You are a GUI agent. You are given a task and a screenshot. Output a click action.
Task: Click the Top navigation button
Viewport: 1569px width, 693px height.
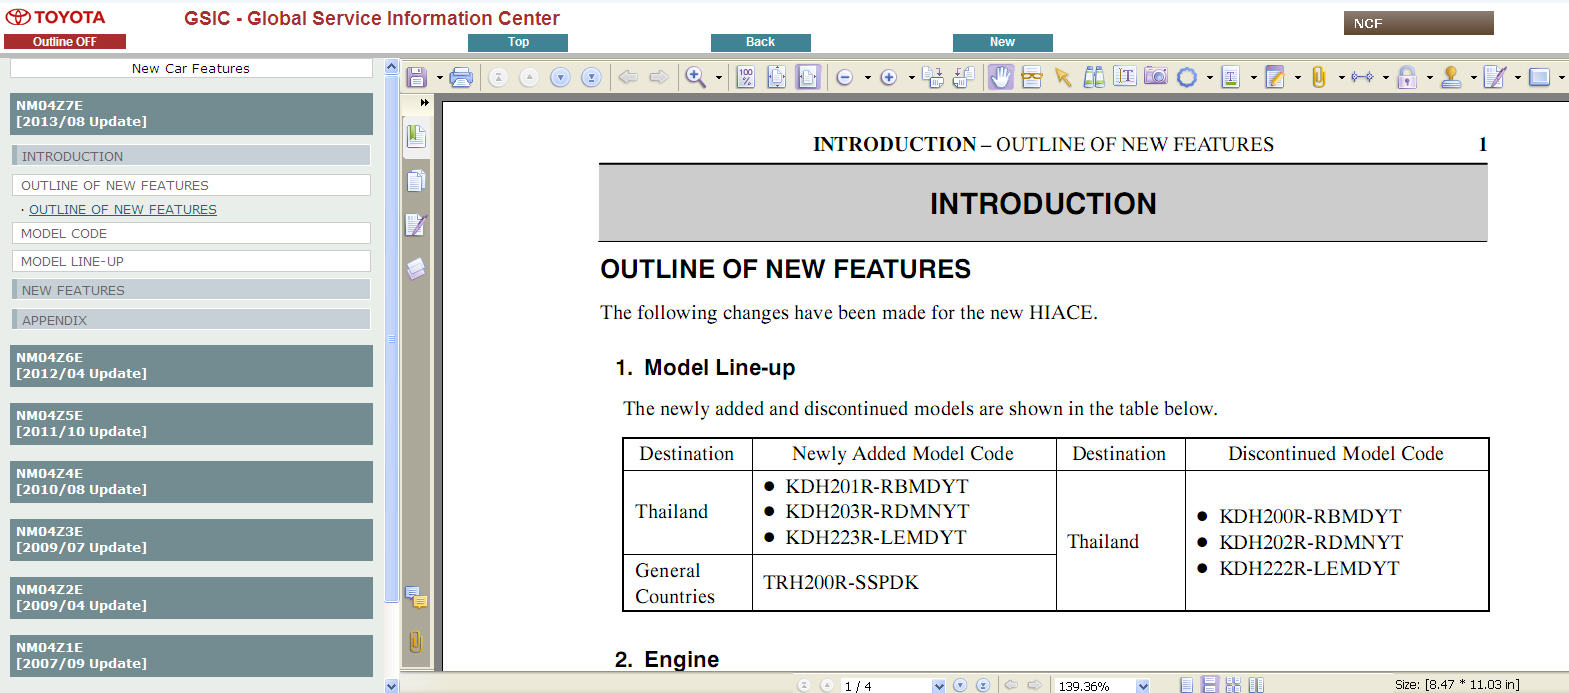(x=518, y=42)
